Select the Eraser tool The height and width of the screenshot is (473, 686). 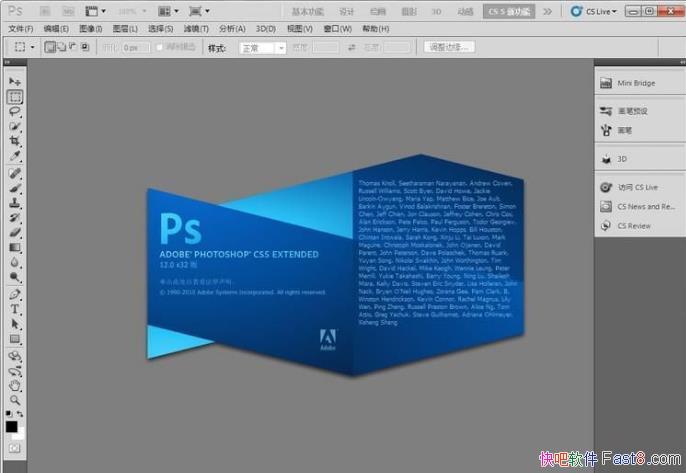14,232
